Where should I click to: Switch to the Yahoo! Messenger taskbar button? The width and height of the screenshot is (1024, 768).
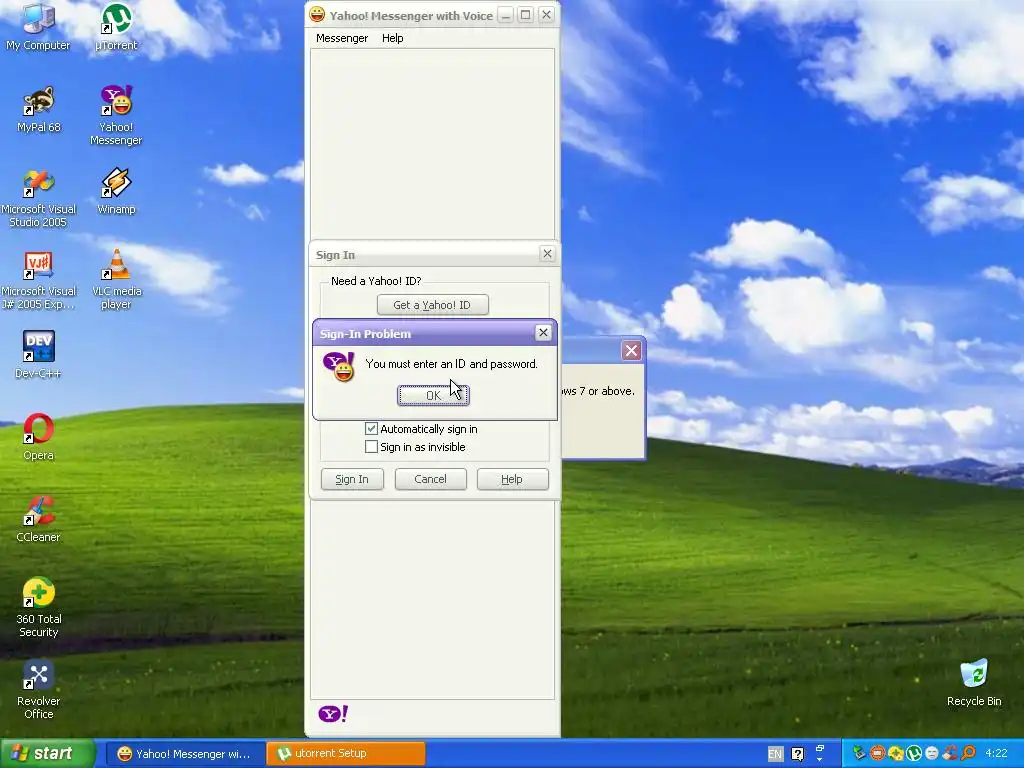(x=184, y=754)
